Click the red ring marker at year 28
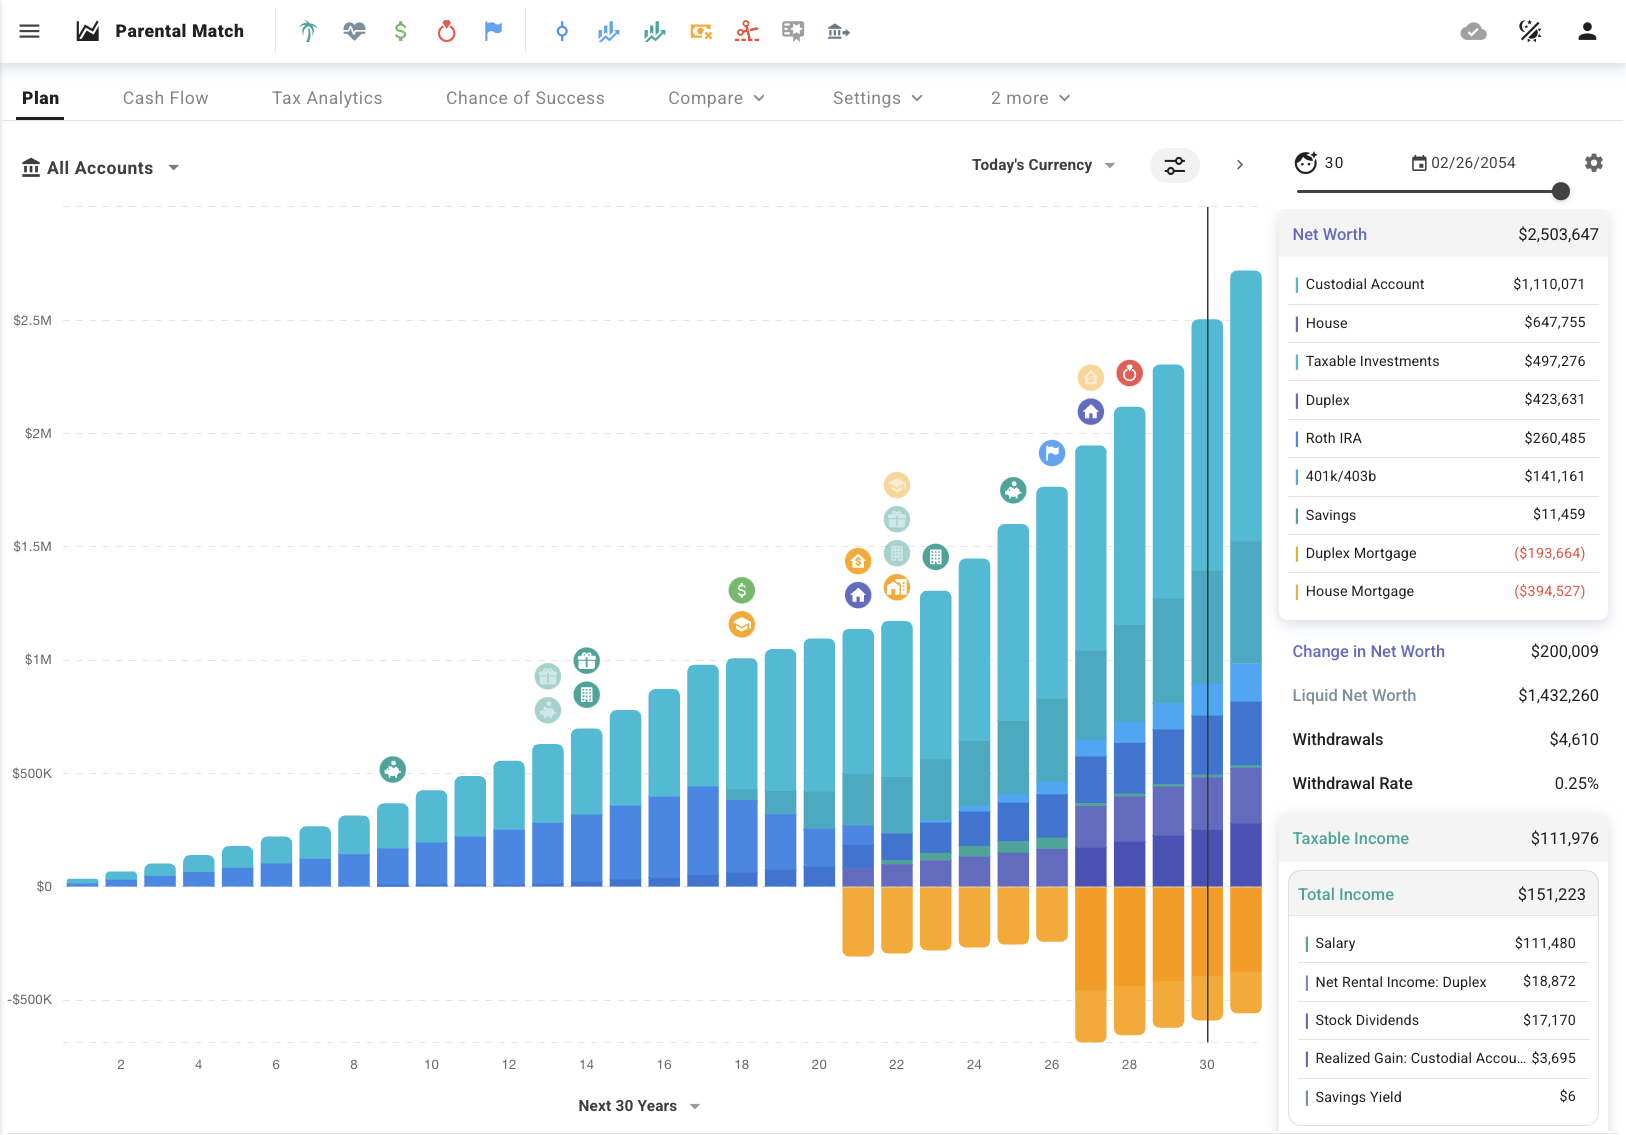 tap(1129, 373)
